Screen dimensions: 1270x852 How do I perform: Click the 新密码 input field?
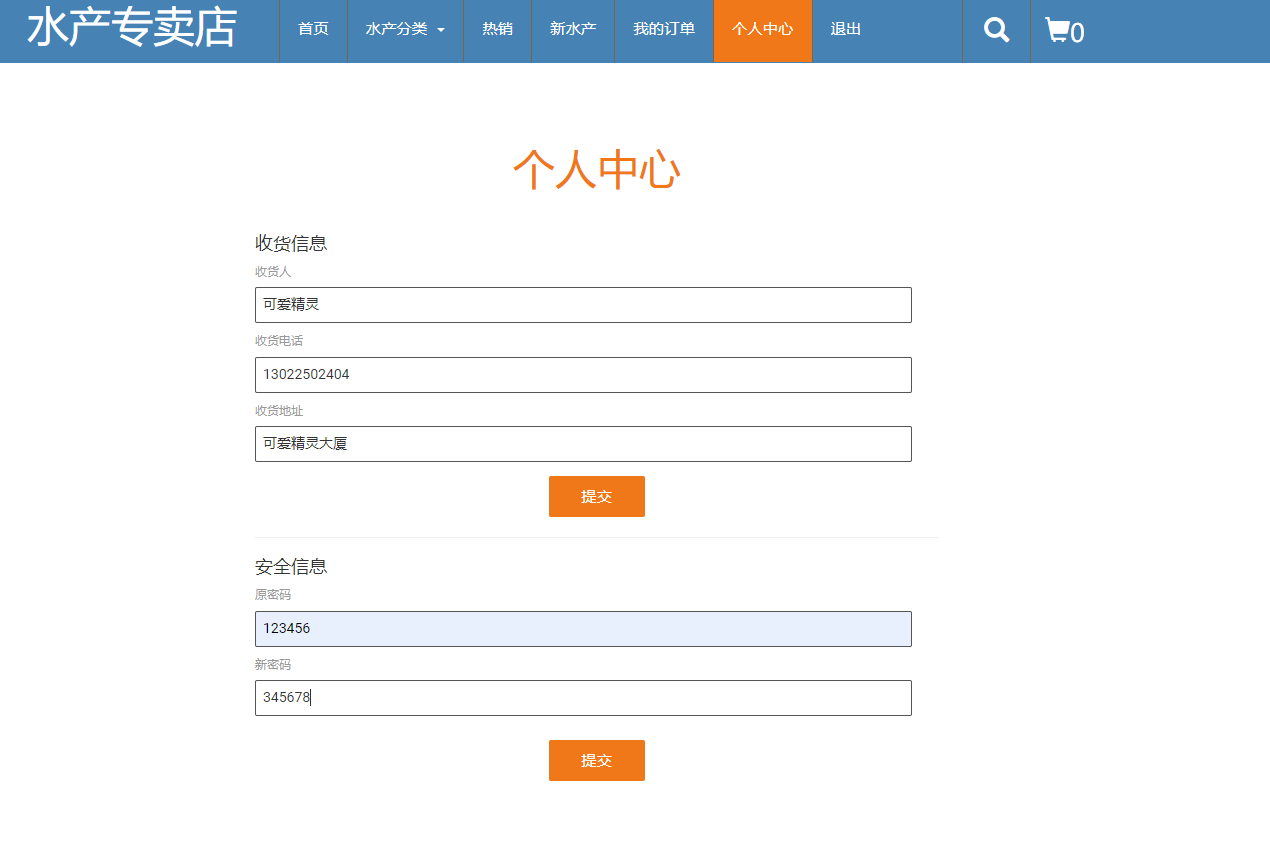point(583,698)
